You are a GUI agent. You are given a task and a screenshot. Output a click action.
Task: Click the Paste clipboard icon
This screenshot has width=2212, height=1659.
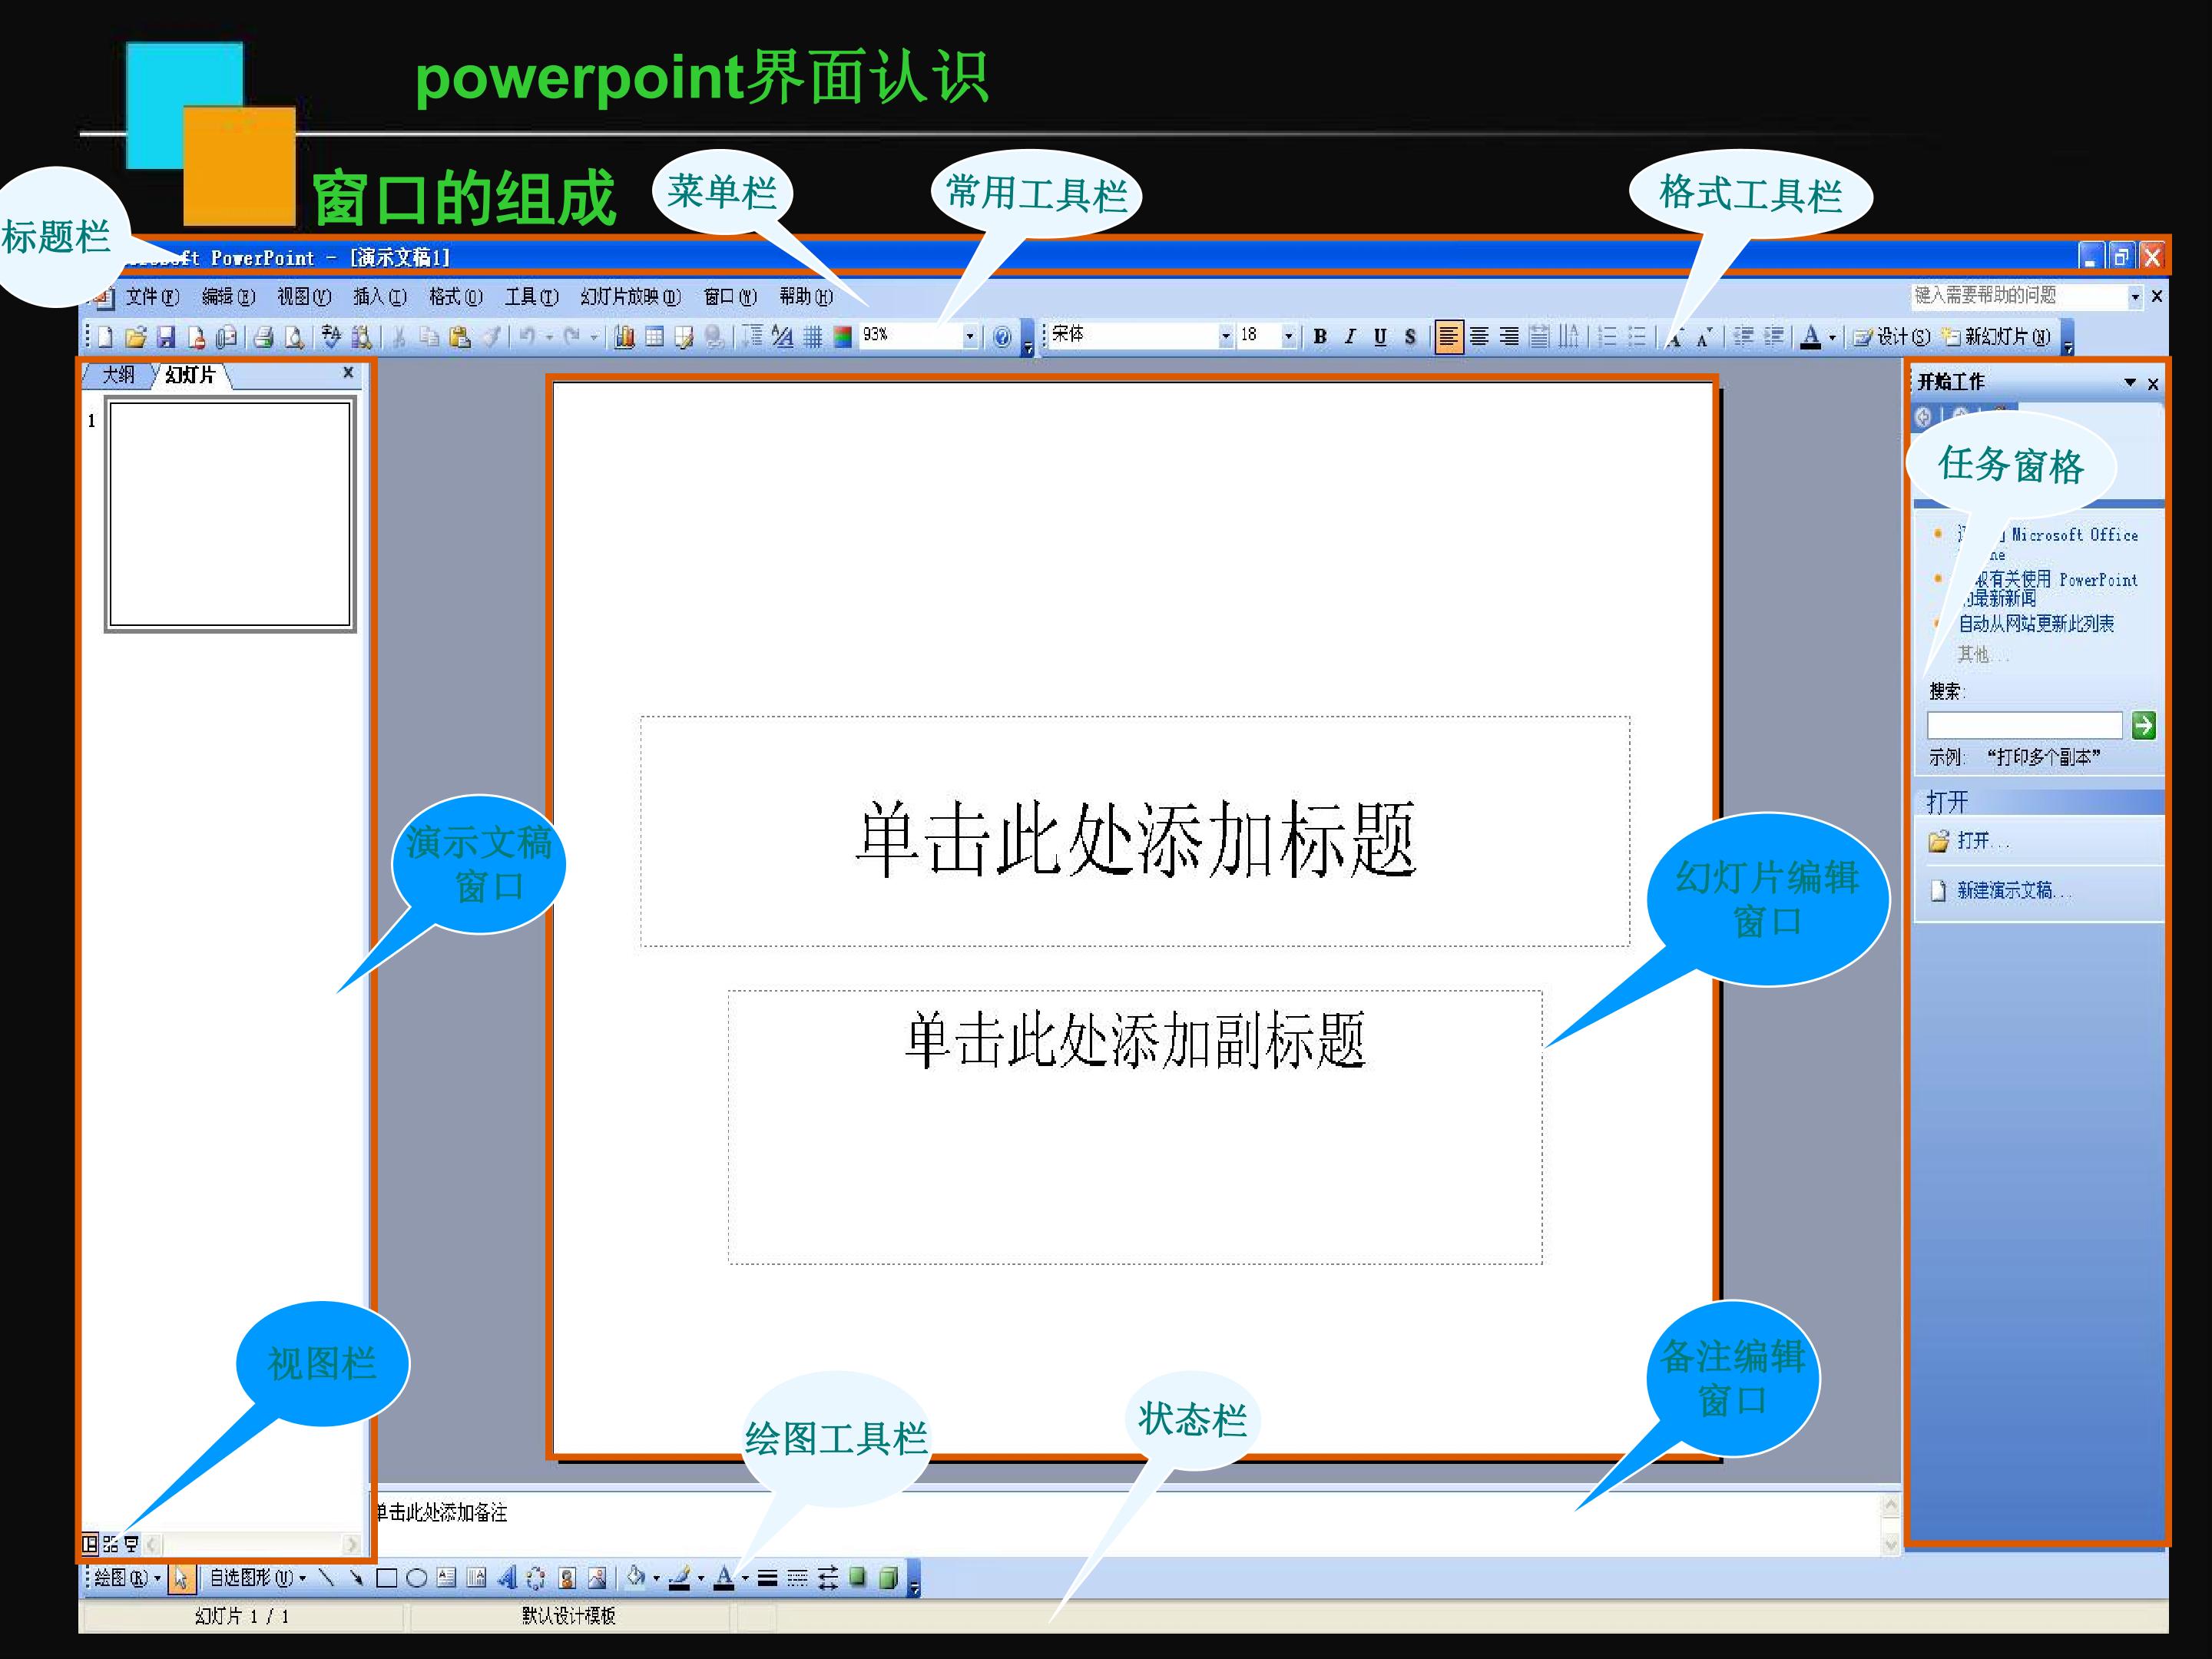(x=459, y=337)
